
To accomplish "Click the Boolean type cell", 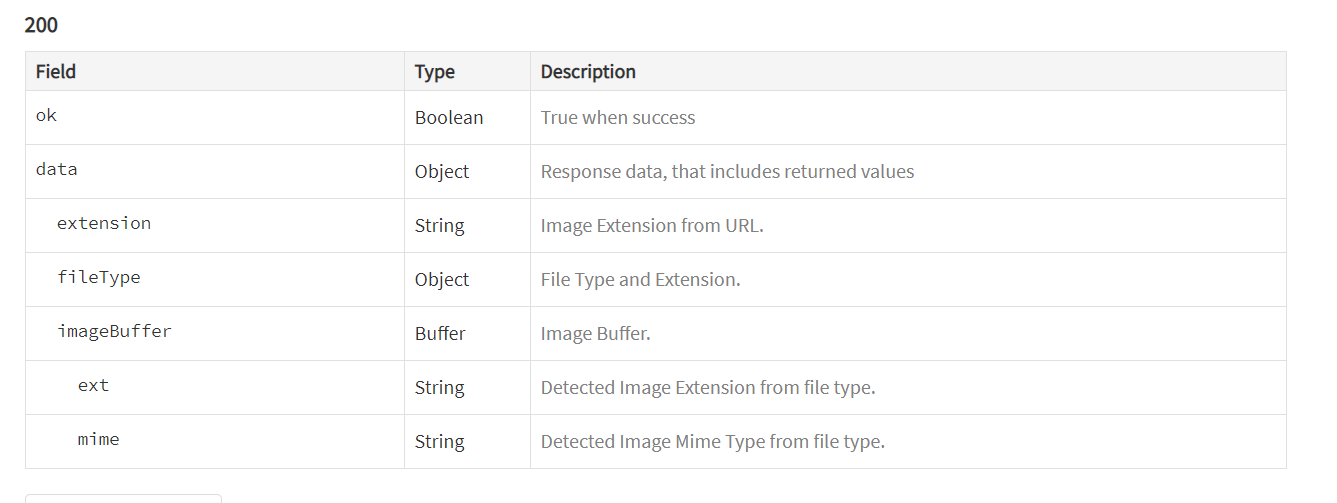I will point(449,117).
